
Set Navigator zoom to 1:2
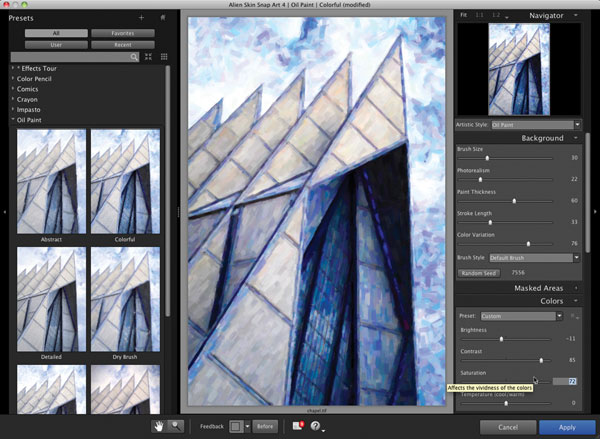pyautogui.click(x=496, y=15)
